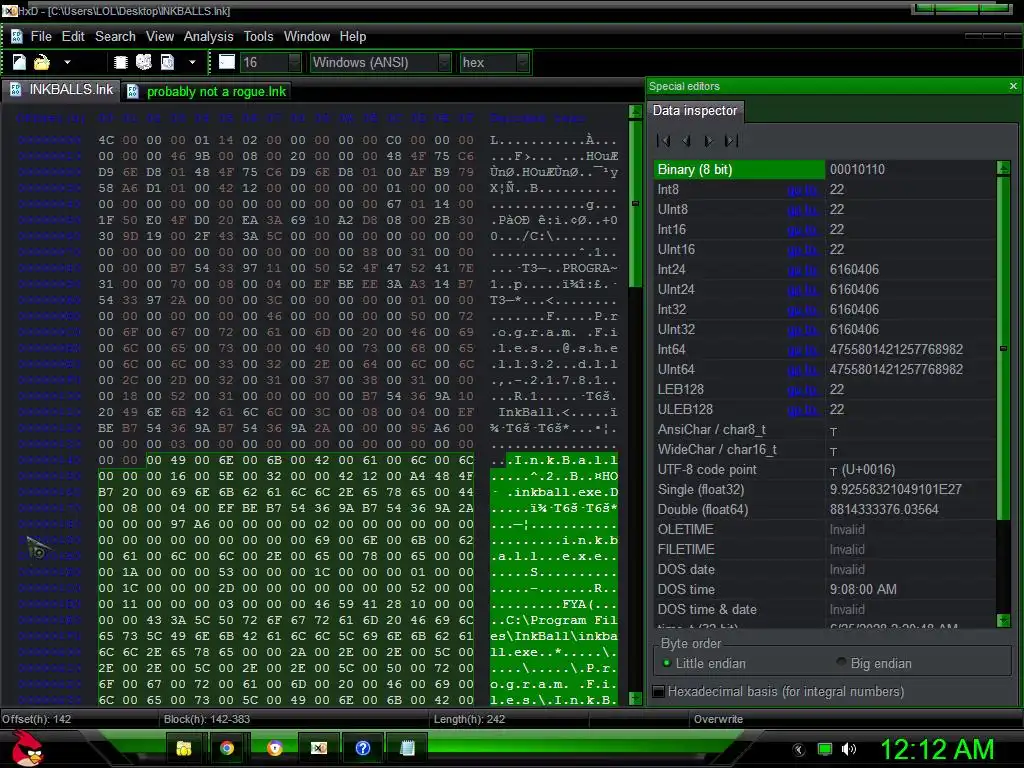The height and width of the screenshot is (768, 1024).
Task: Open the Analysis menu
Action: point(208,37)
